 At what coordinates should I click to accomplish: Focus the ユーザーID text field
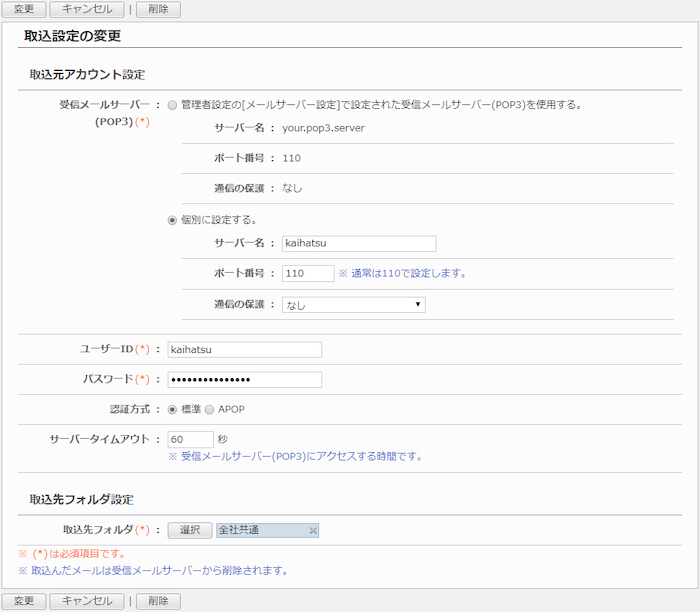coord(244,349)
